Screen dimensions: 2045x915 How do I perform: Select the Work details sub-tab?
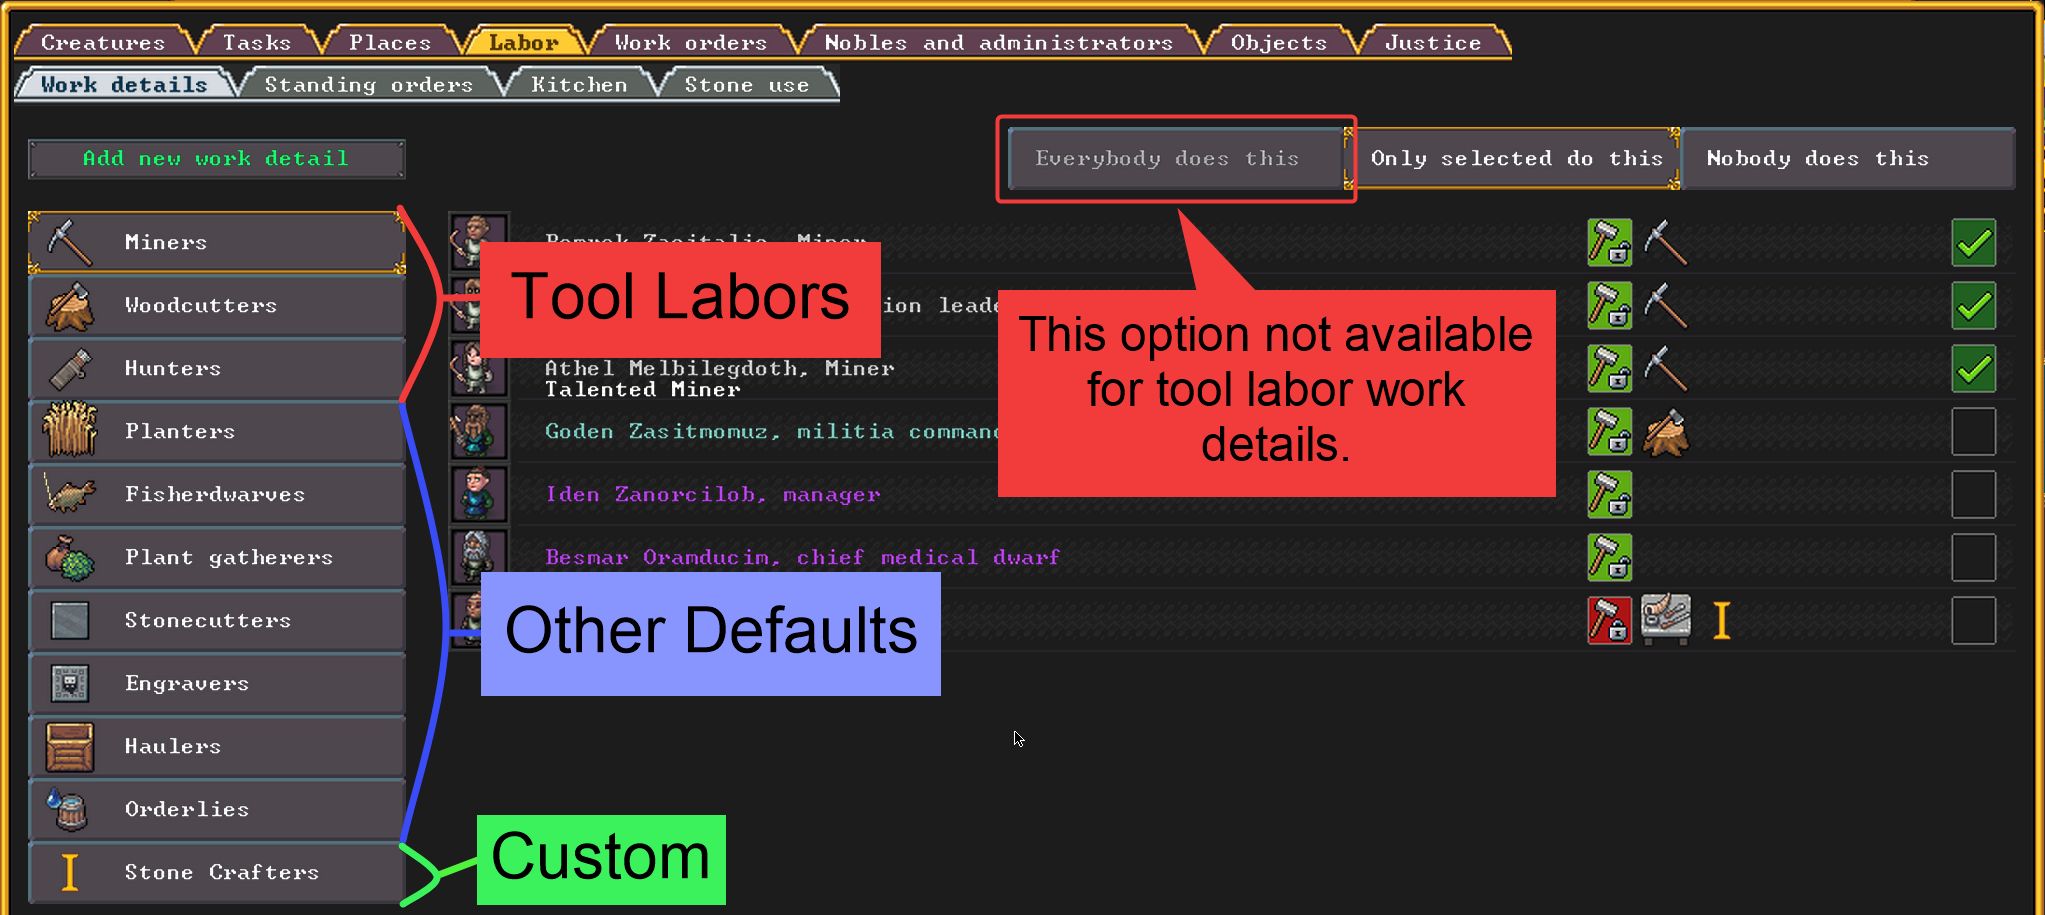pyautogui.click(x=124, y=84)
